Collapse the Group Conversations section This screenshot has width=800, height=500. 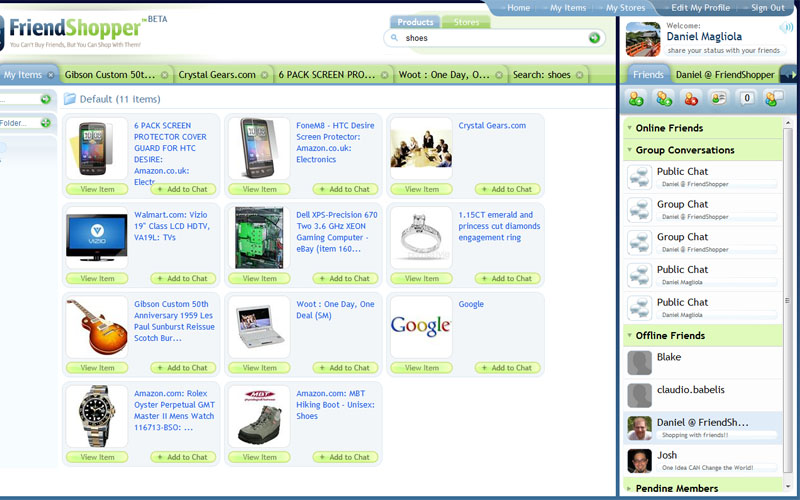point(630,150)
